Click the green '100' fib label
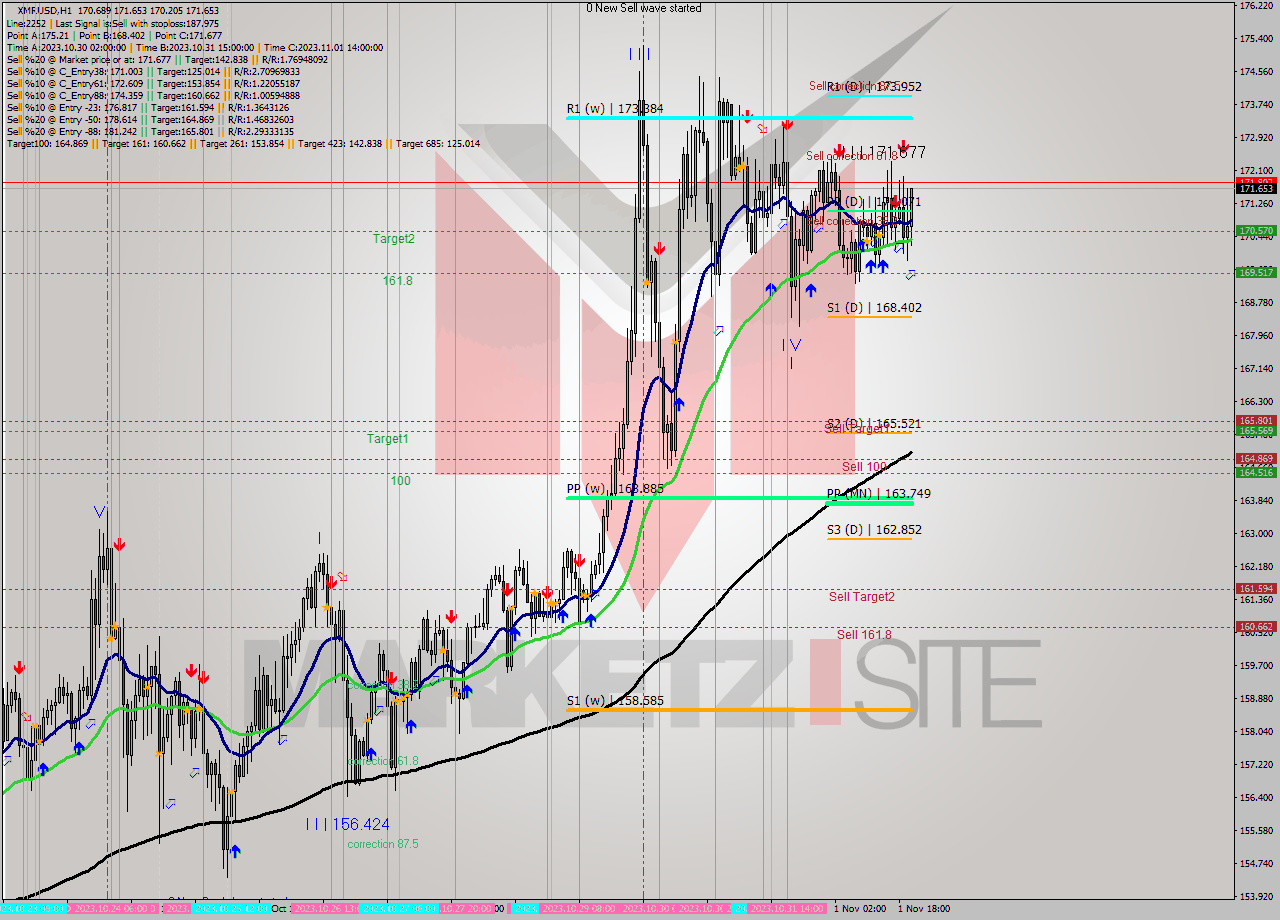Image resolution: width=1280 pixels, height=920 pixels. point(400,481)
